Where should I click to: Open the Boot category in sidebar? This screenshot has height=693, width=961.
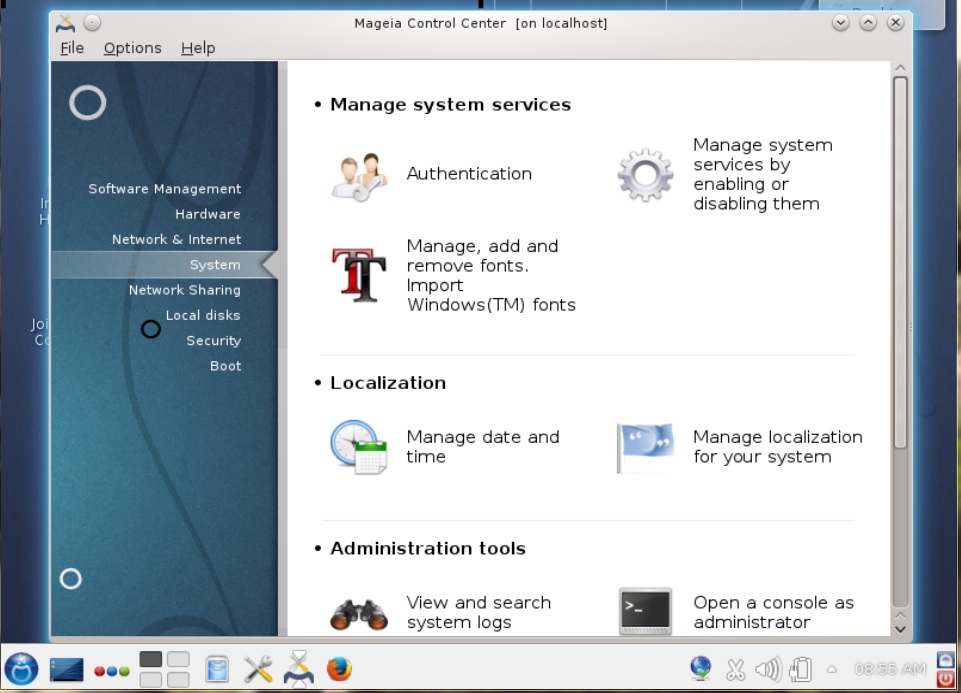point(226,366)
